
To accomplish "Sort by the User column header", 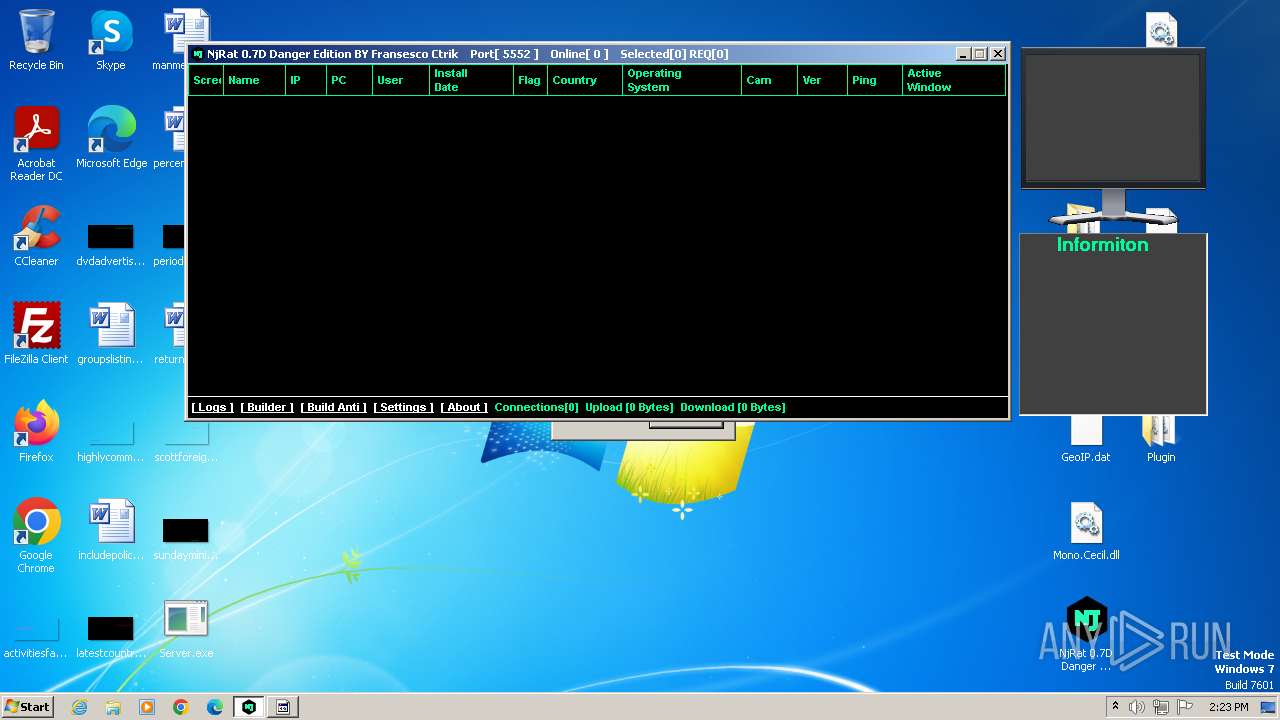I will tap(401, 80).
